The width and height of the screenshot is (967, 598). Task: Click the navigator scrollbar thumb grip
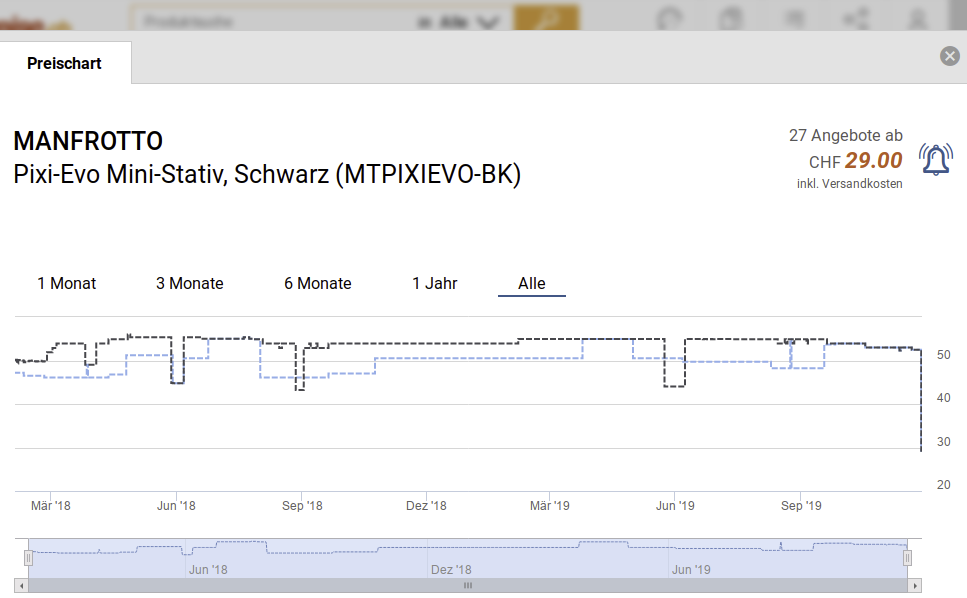point(467,585)
